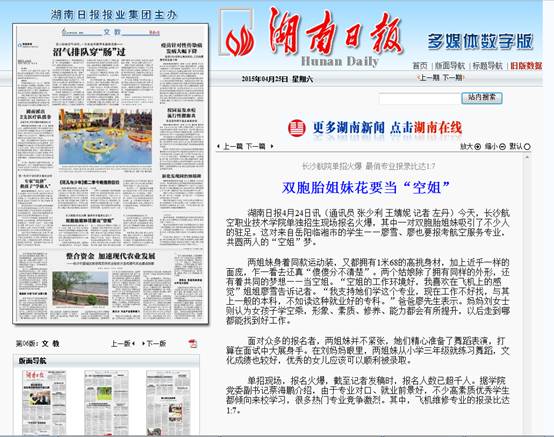Click the right arrow beside 下一篇

[272, 146]
